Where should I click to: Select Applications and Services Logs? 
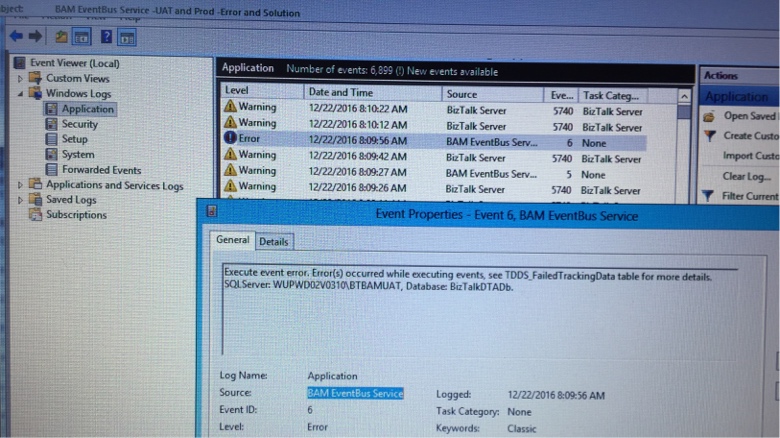click(114, 185)
